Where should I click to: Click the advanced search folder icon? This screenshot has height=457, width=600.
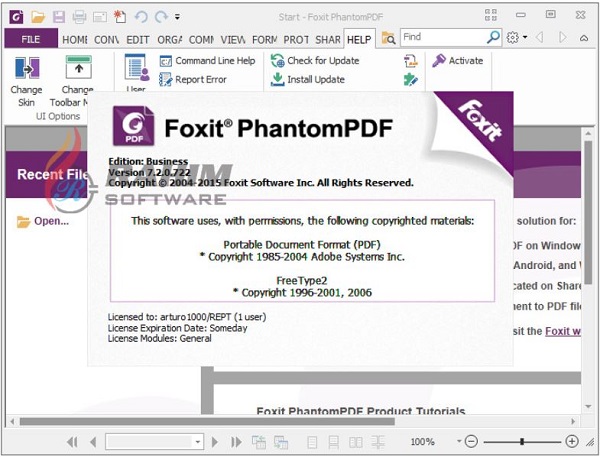[x=388, y=38]
